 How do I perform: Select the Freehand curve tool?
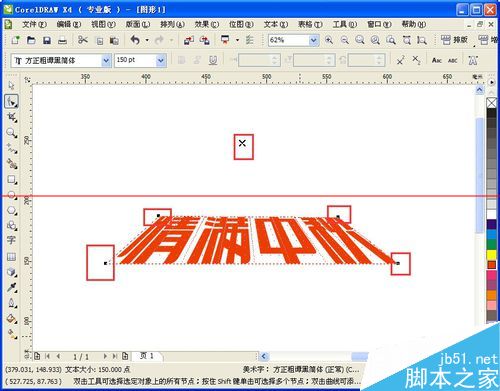[12, 148]
